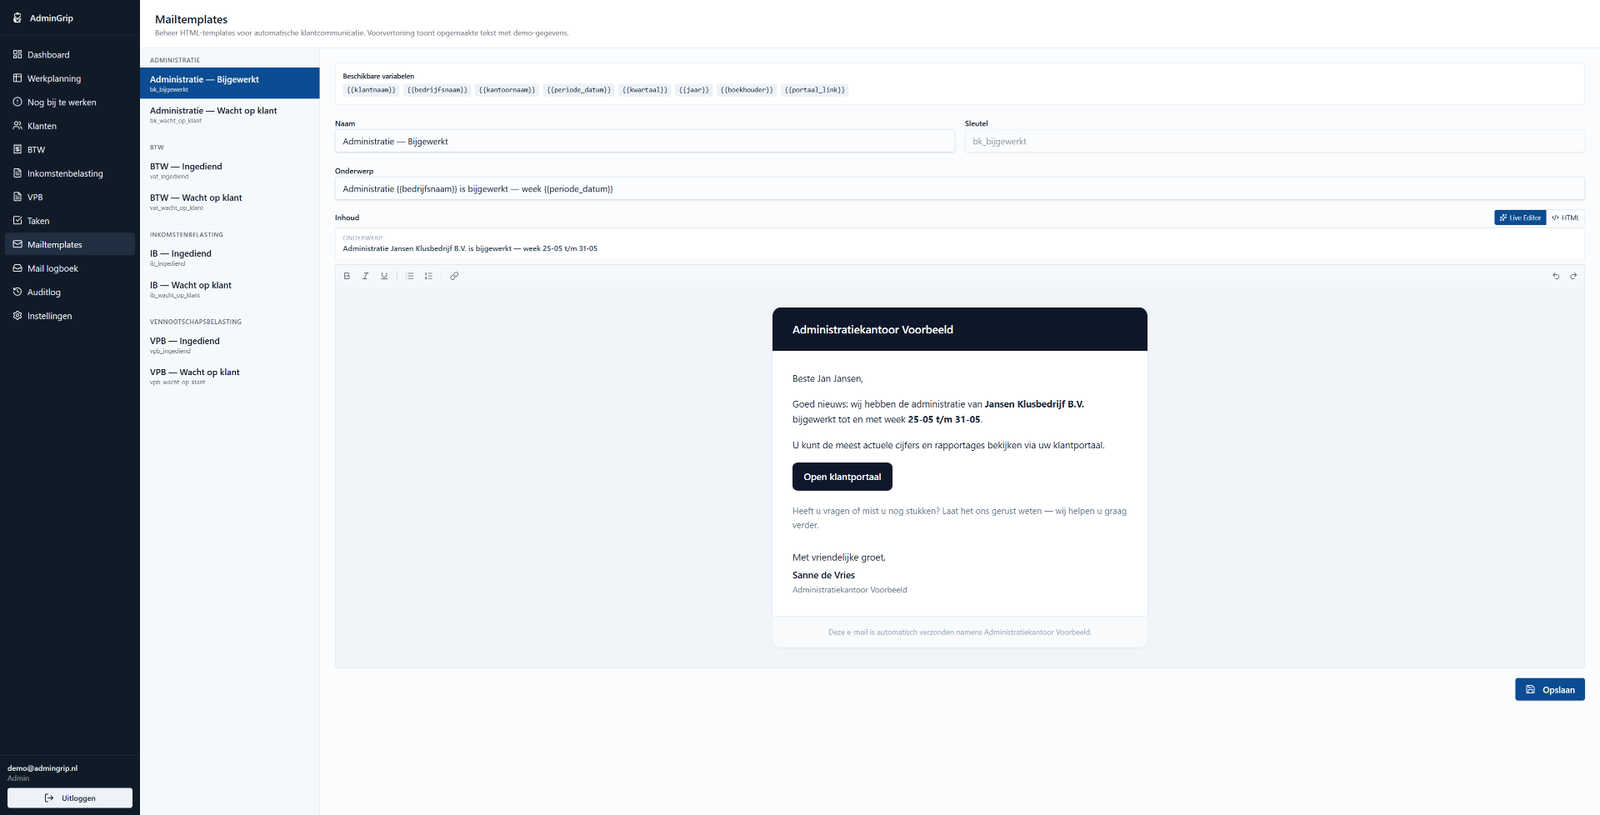Image resolution: width=1600 pixels, height=815 pixels.
Task: Toggle italic formatting
Action: coord(365,276)
